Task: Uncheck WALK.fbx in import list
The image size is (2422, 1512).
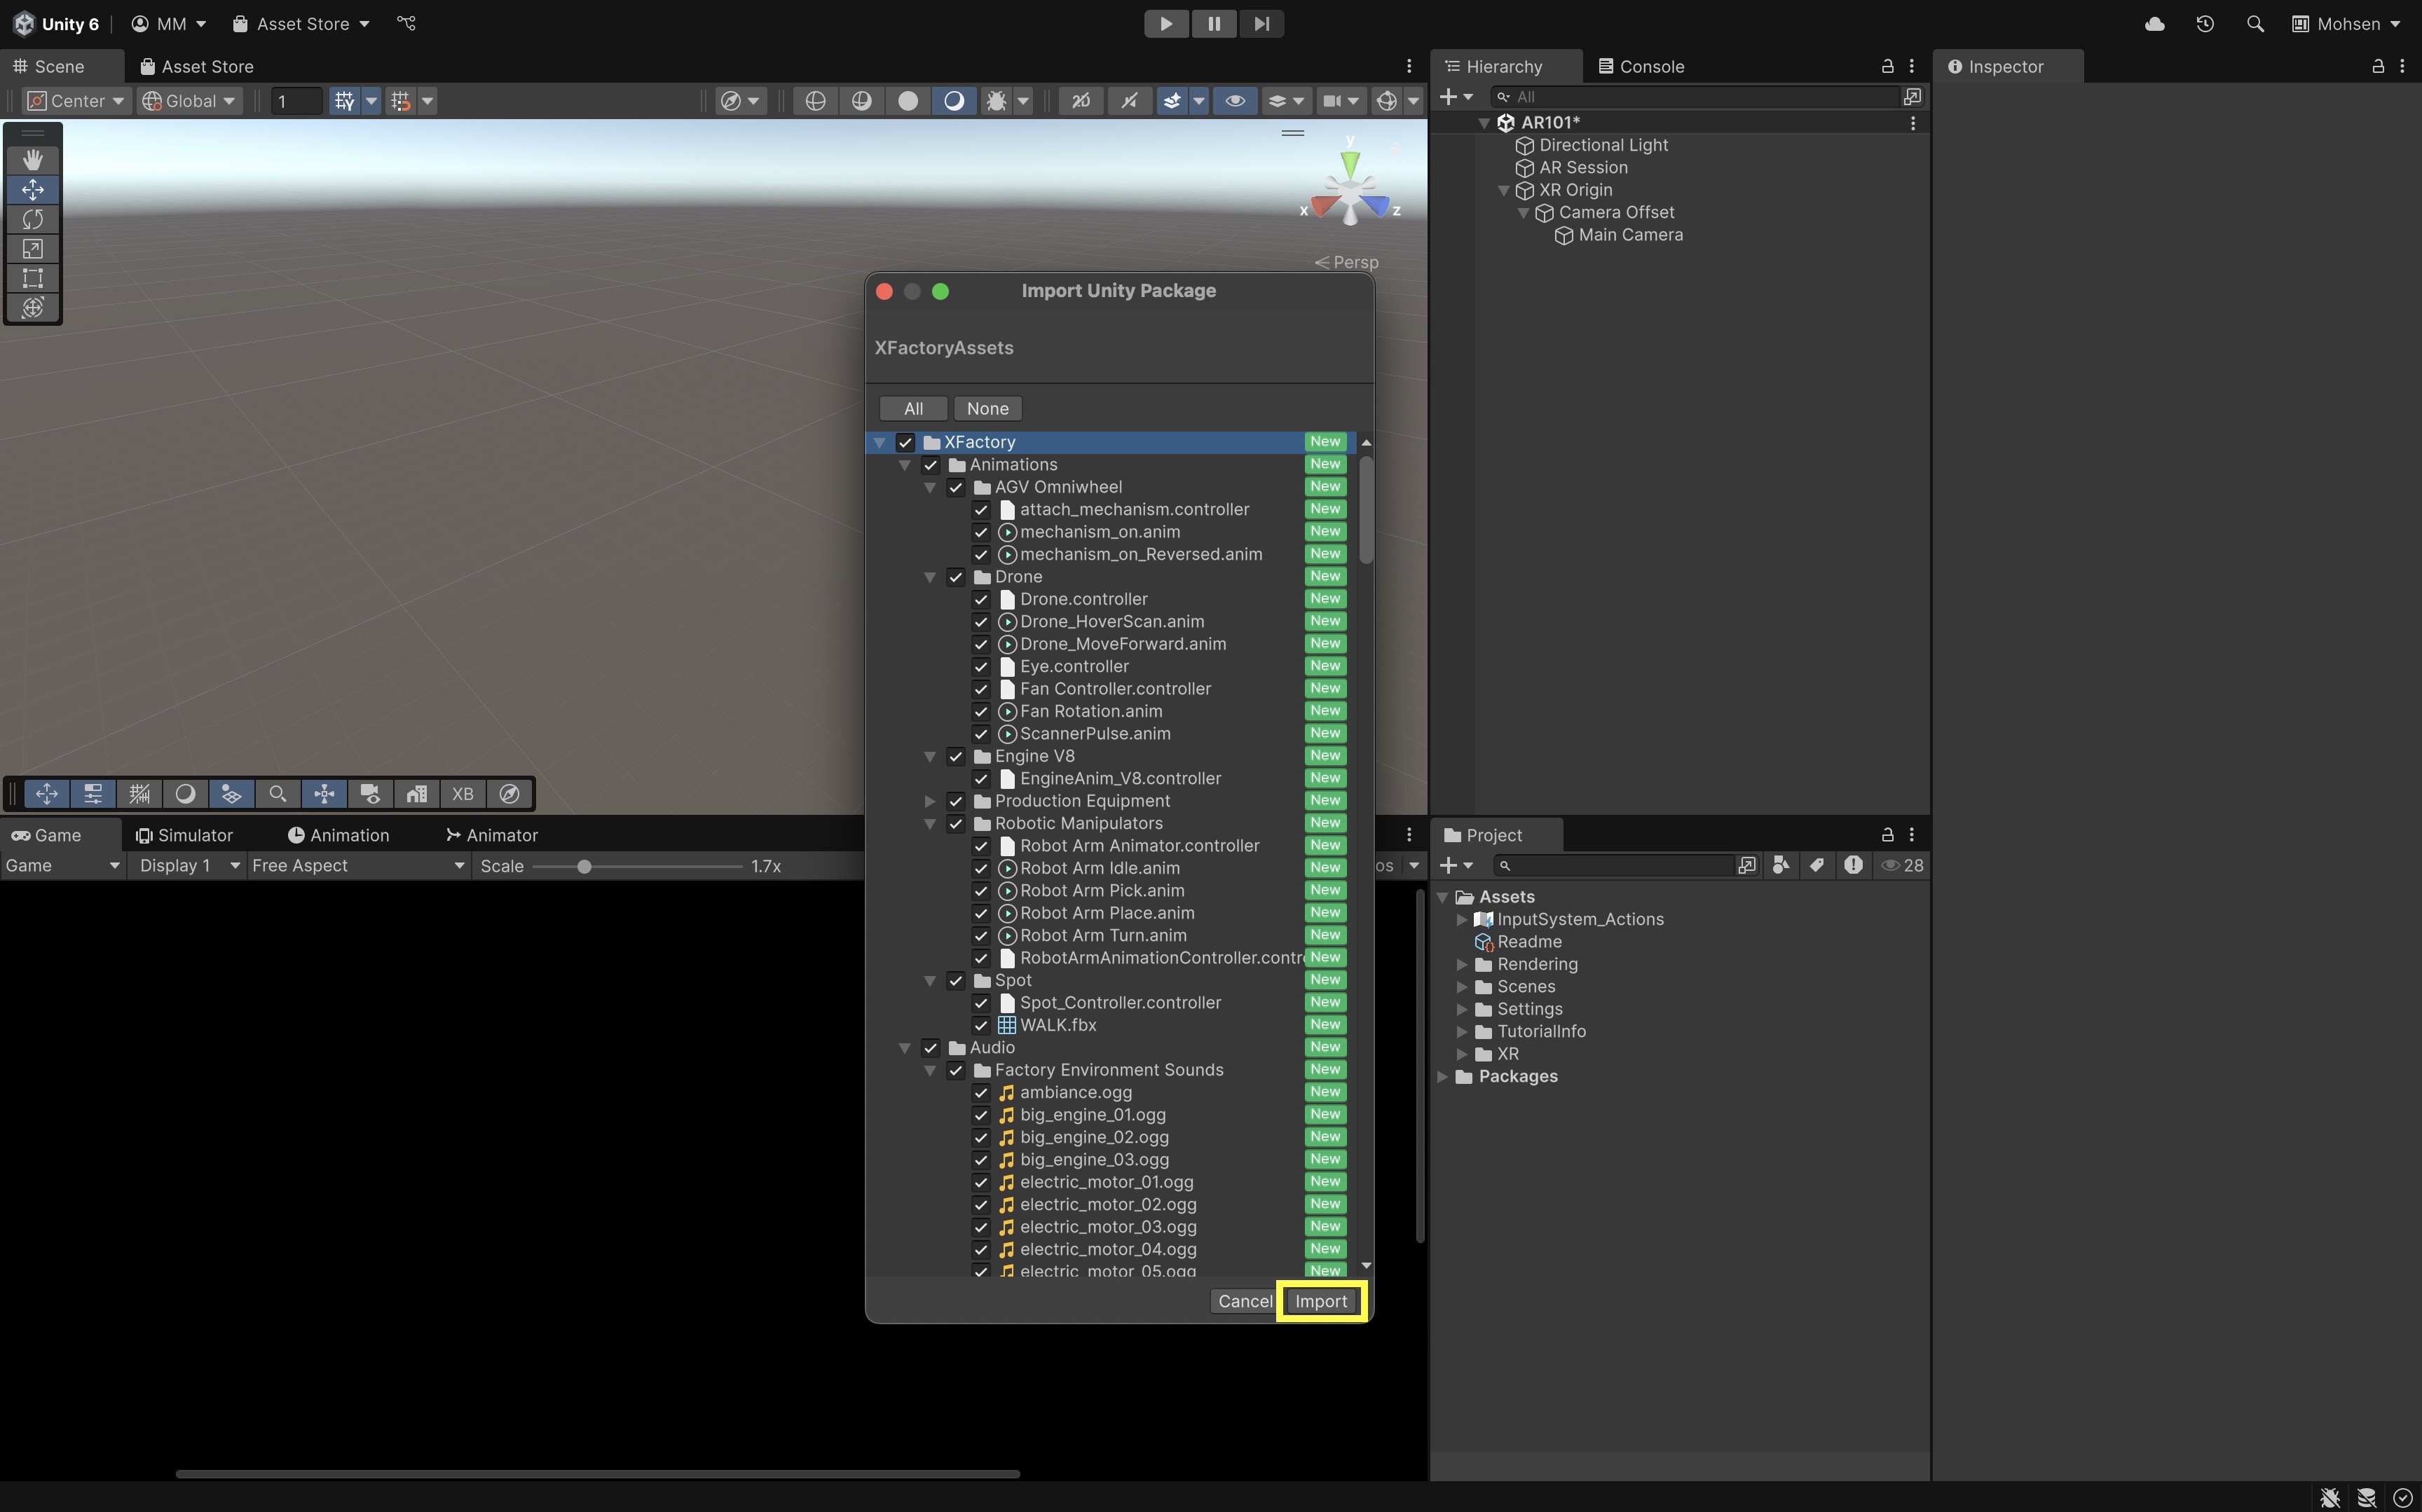Action: [981, 1025]
